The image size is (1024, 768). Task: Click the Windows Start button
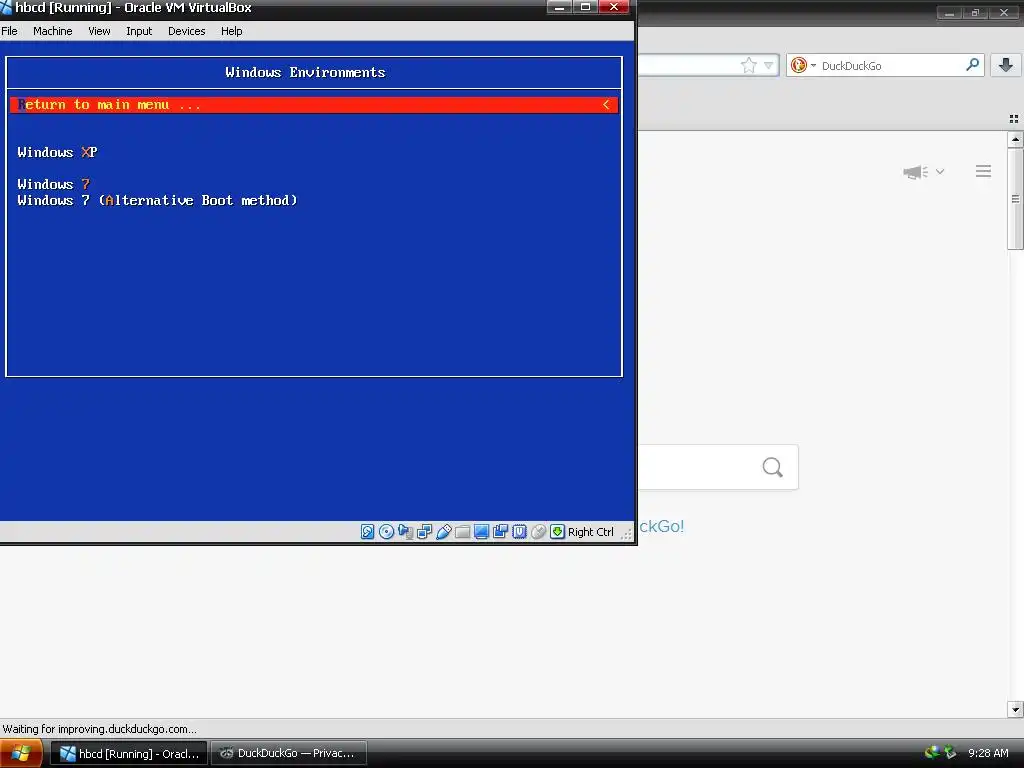[21, 753]
